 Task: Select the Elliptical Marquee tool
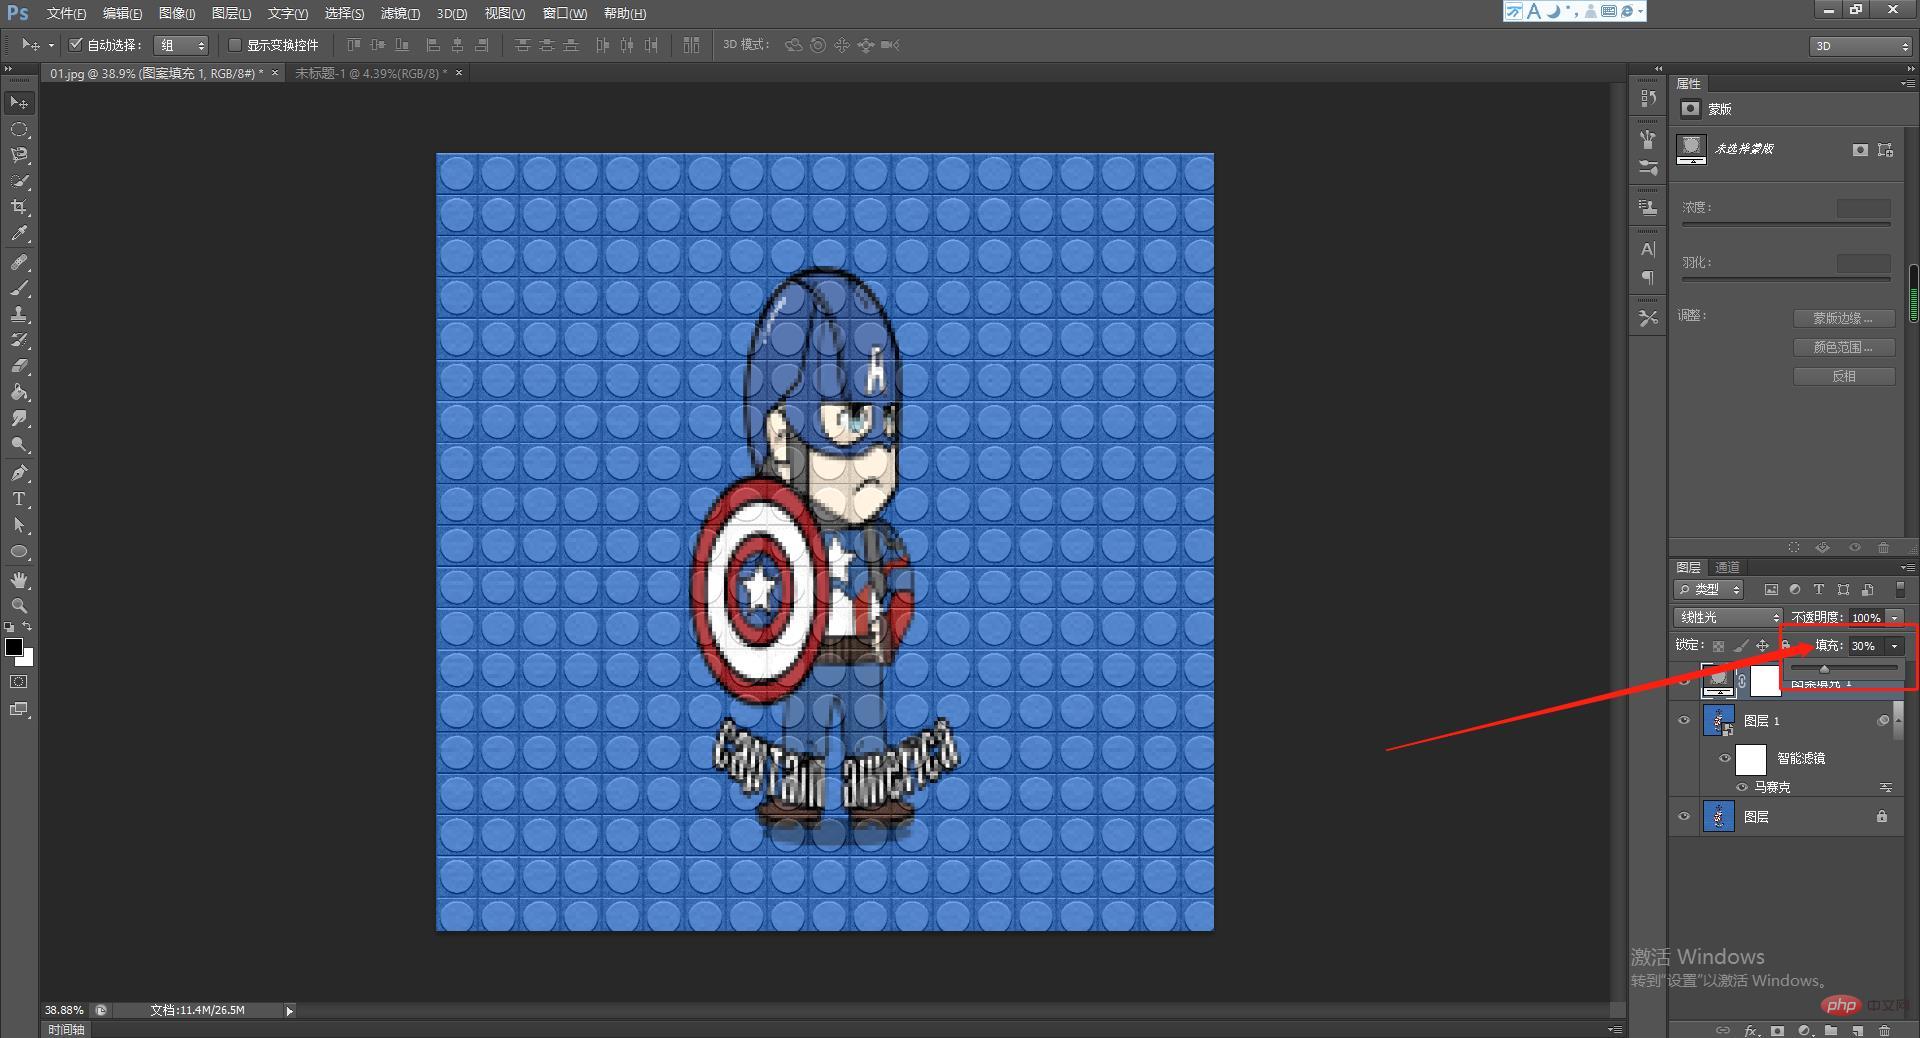(19, 129)
